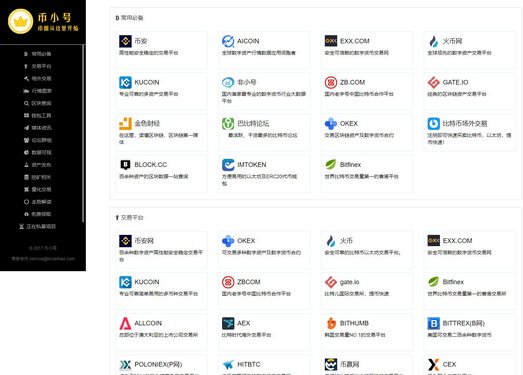This screenshot has width=523, height=375.
Task: Go to 资产发布 in the sidebar
Action: [x=37, y=165]
